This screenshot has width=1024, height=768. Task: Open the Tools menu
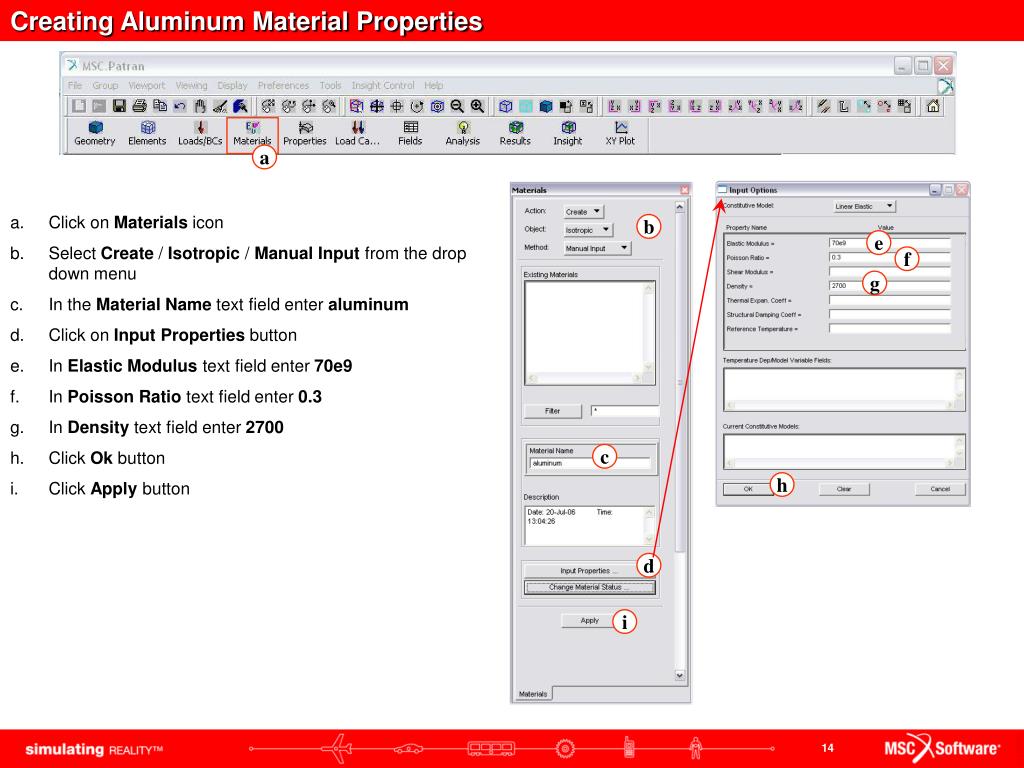(330, 86)
